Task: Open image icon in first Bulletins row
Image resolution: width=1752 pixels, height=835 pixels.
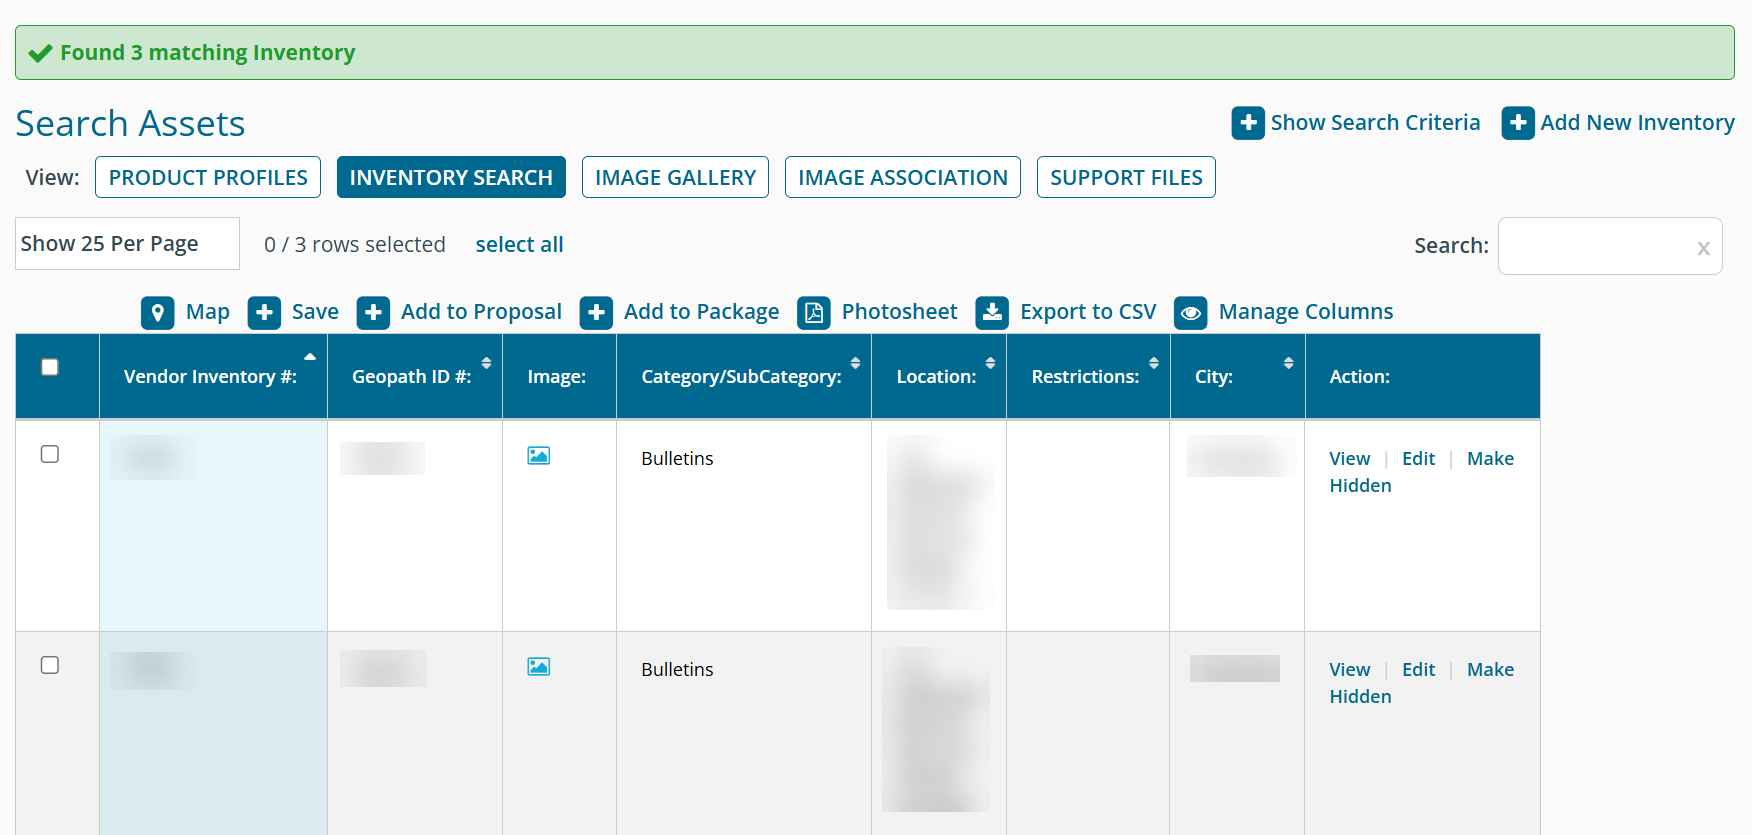Action: point(539,456)
